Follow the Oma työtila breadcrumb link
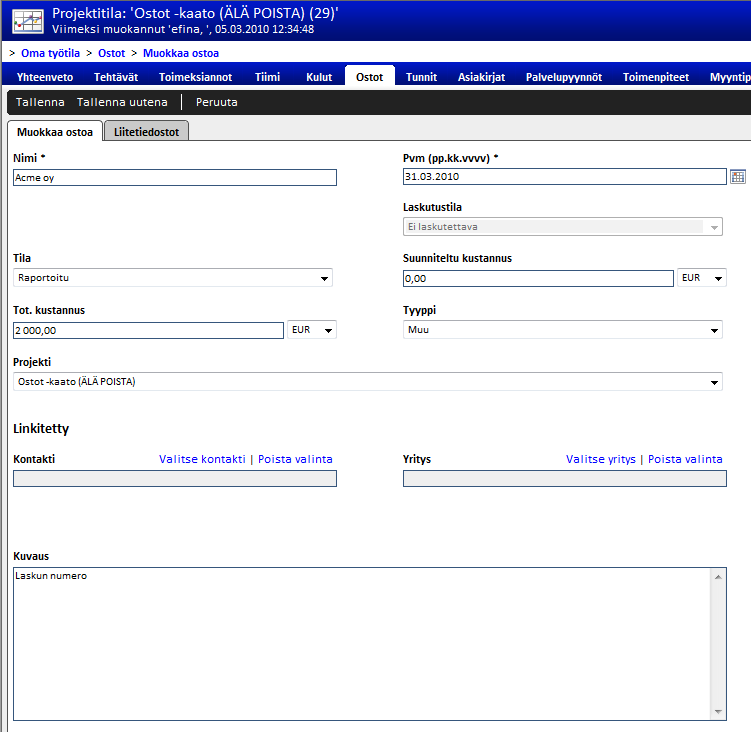The image size is (751, 732). pyautogui.click(x=50, y=53)
